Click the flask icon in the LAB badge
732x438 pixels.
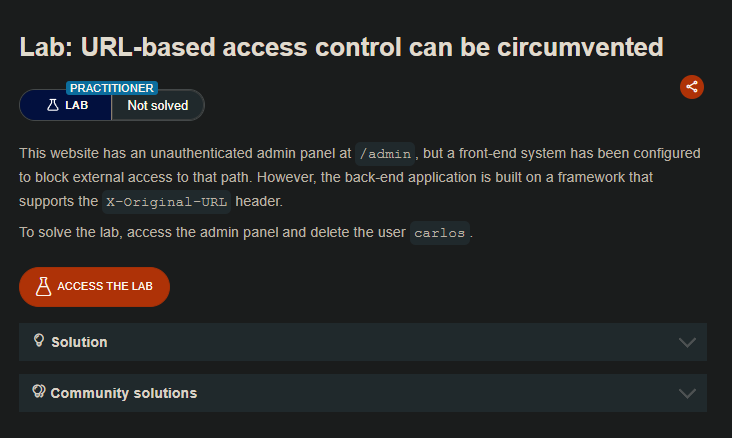click(x=53, y=105)
